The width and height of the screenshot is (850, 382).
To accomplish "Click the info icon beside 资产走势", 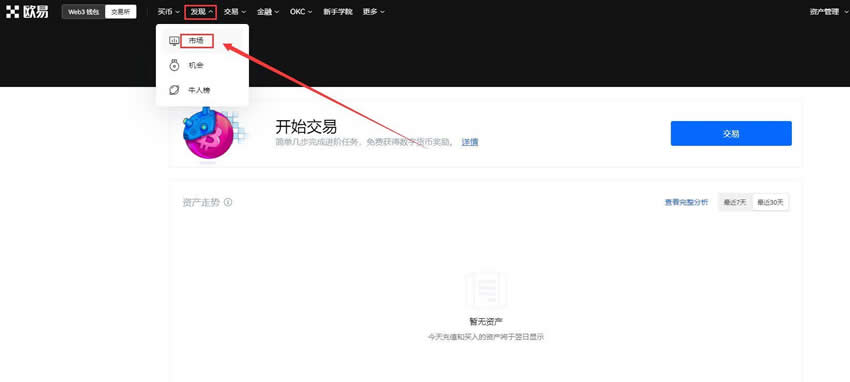I will [x=228, y=202].
